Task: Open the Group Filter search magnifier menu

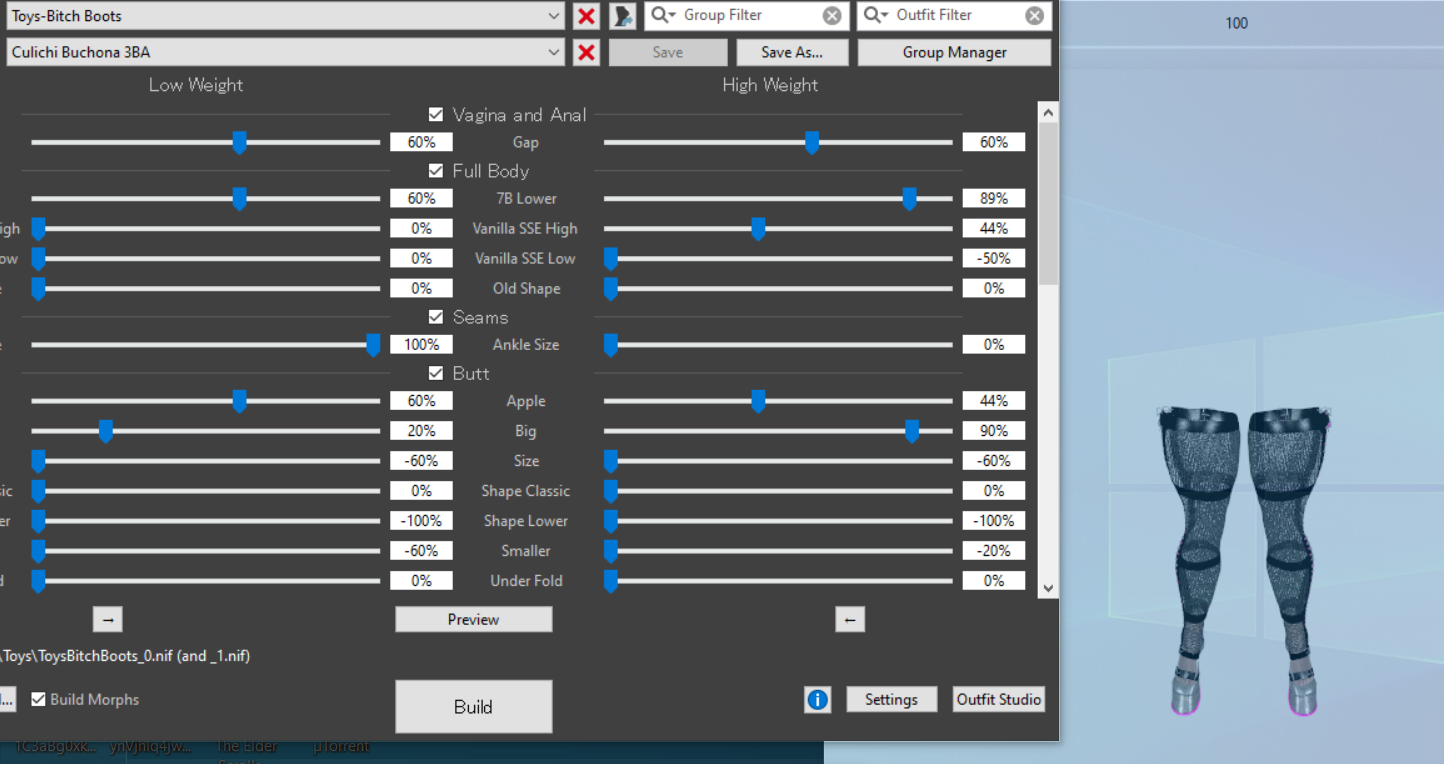Action: tap(665, 15)
